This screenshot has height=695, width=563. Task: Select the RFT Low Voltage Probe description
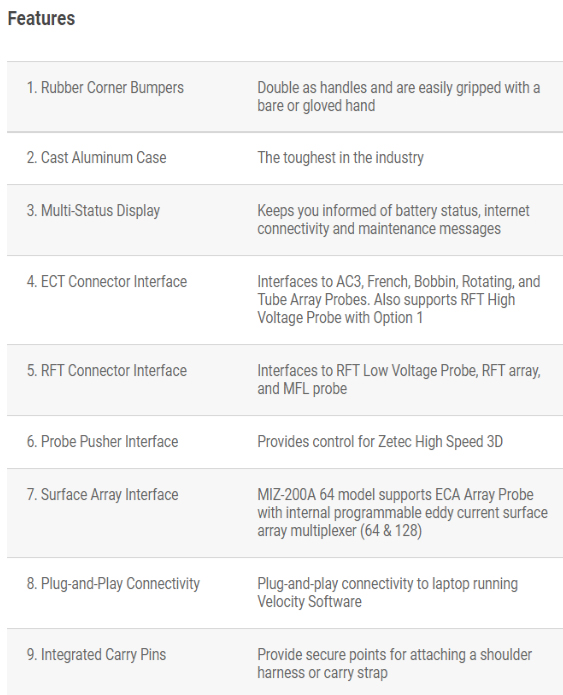click(399, 379)
